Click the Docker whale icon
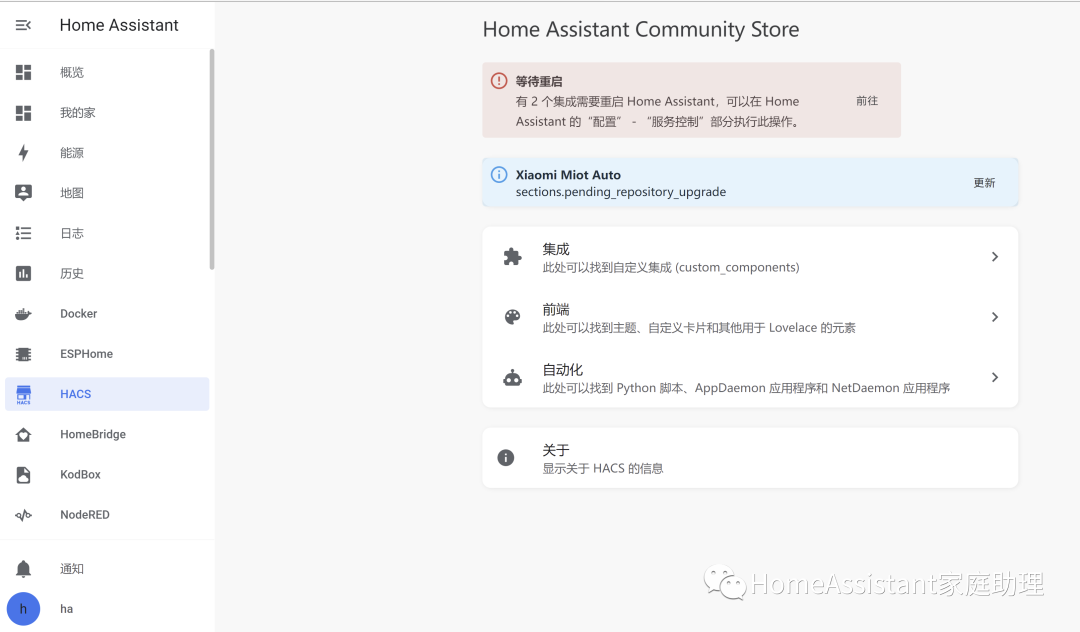Screen dimensions: 1080x632 pyautogui.click(x=23, y=314)
